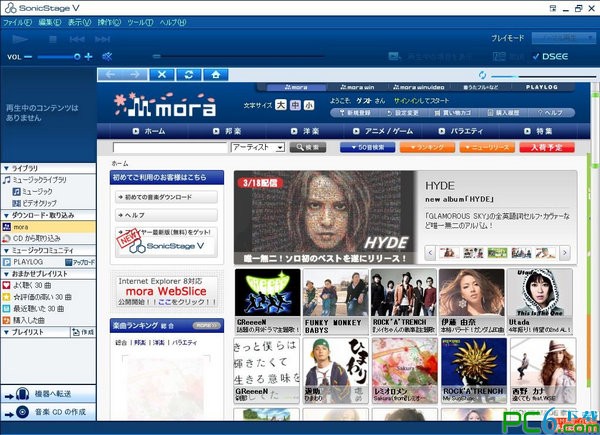Click the 作成 playlist create button
Viewport: 600px width, 435px height.
pyautogui.click(x=83, y=332)
